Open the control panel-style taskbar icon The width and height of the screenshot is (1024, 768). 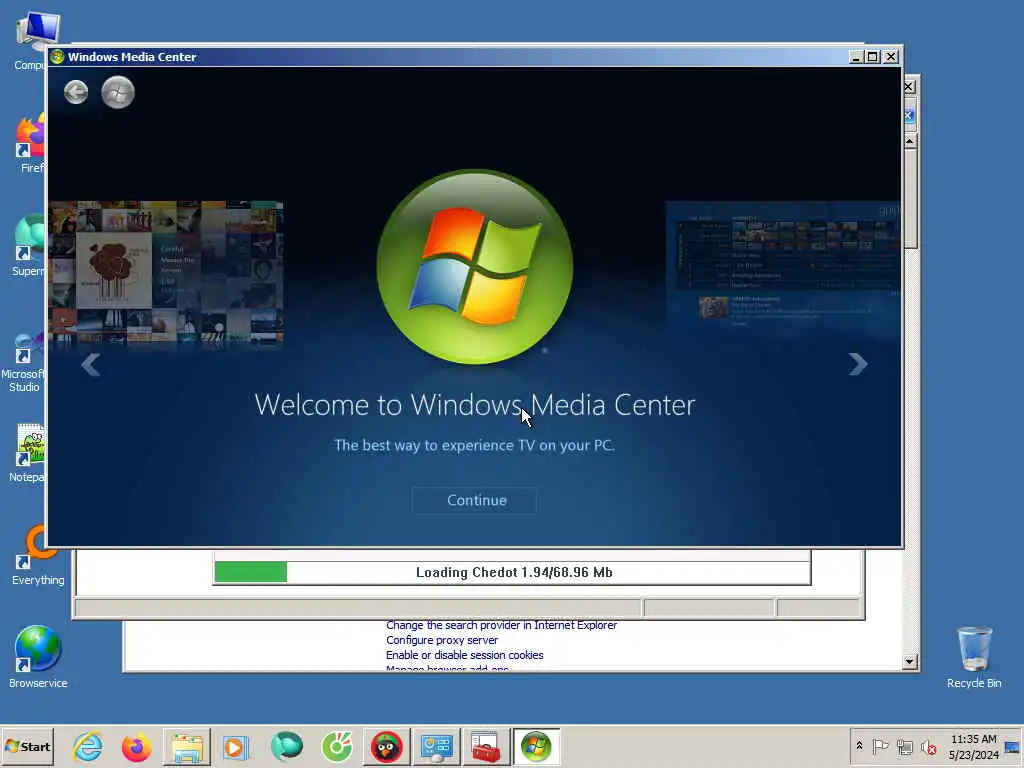(436, 746)
